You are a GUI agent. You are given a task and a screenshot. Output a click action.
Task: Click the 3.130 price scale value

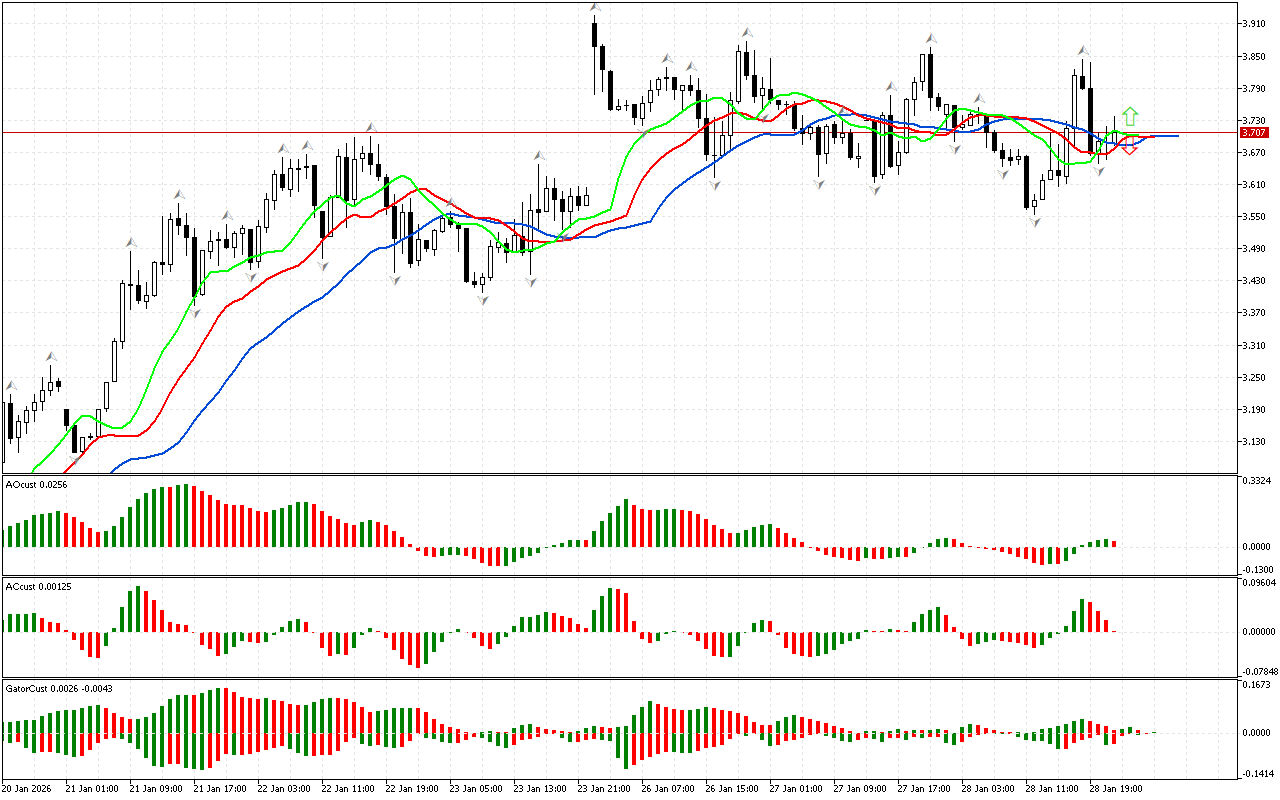tap(1253, 442)
